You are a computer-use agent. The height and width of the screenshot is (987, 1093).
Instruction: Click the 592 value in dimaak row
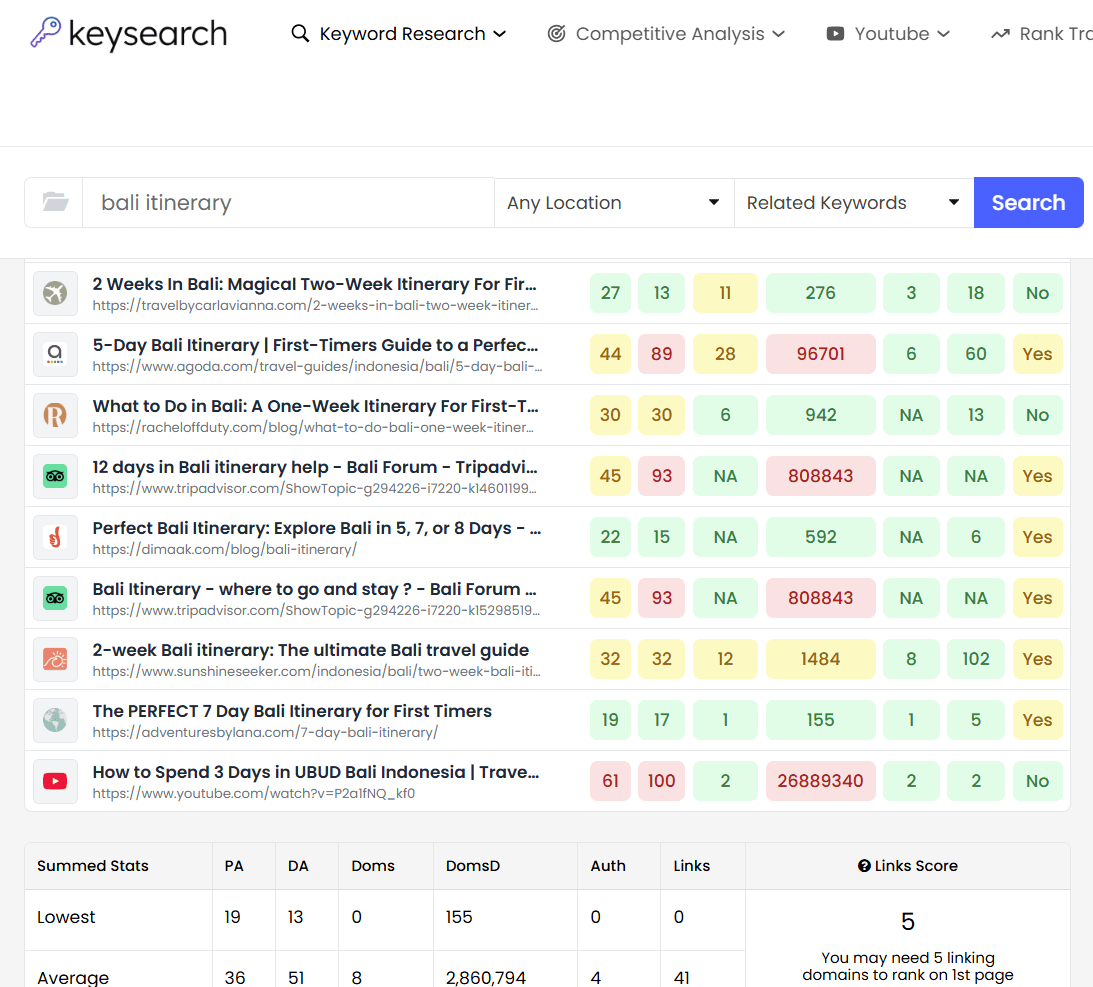point(820,537)
